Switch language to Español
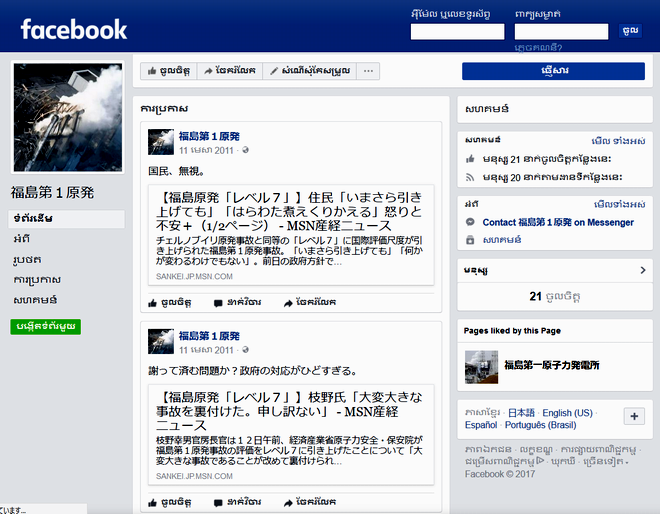660x514 pixels. coord(481,425)
